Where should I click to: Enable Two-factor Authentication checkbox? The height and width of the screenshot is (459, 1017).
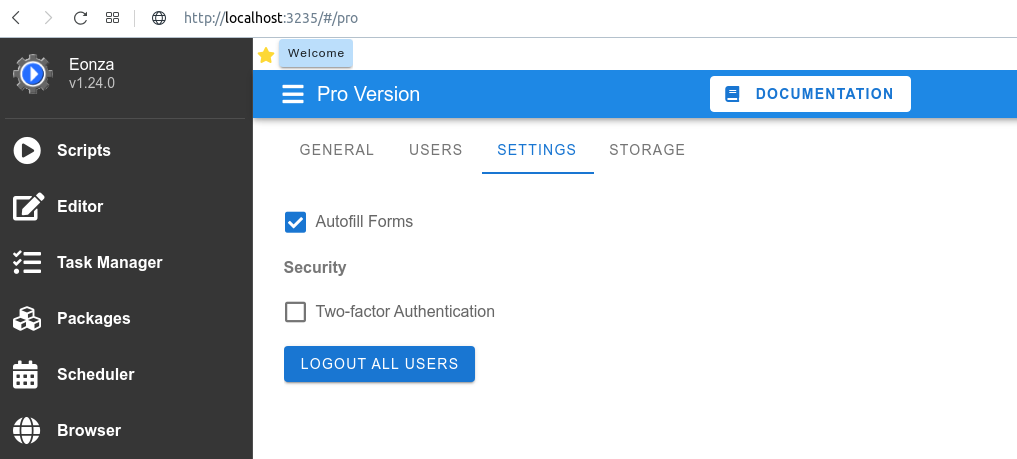[296, 312]
